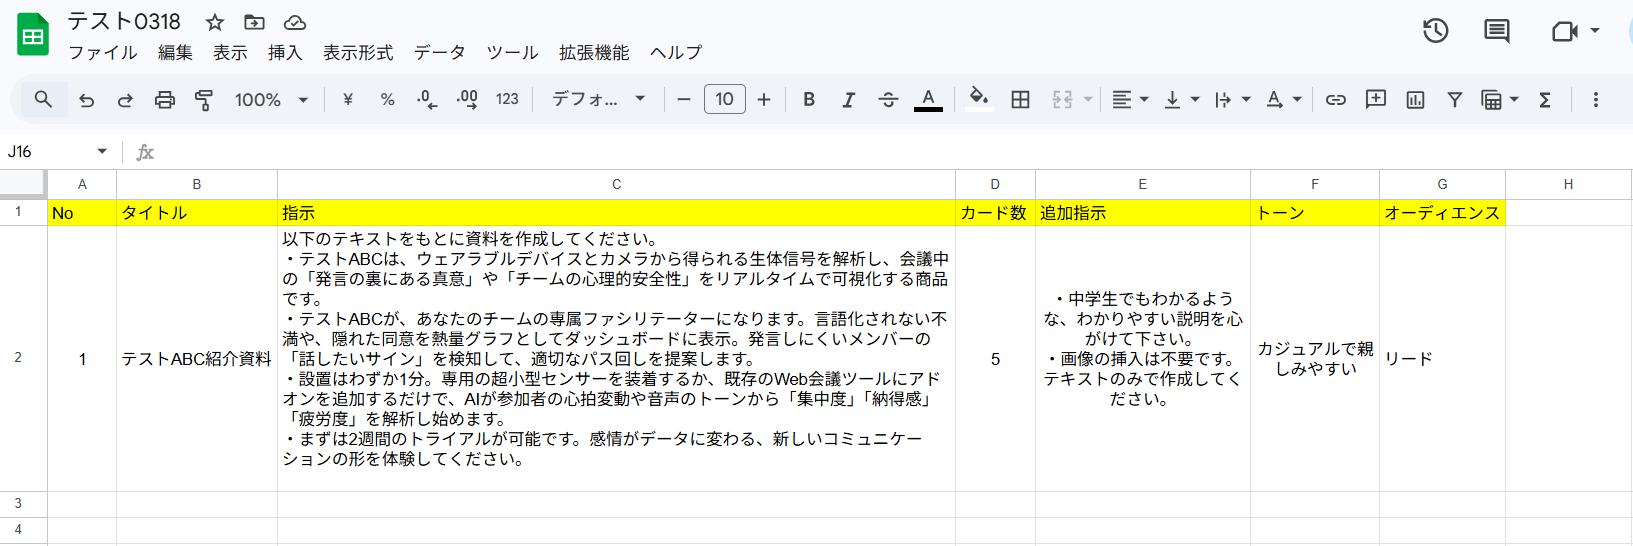Screen dimensions: 1633x546
Task: Open the comments panel icon
Action: click(1496, 31)
